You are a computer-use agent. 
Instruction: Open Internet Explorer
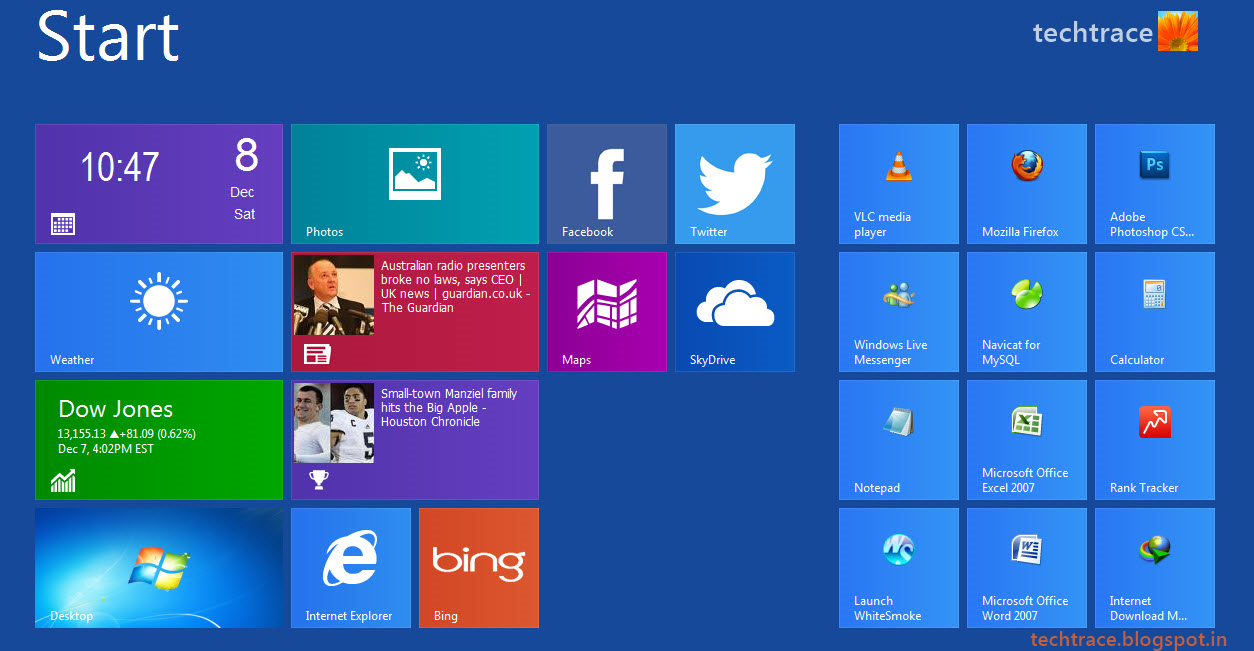click(351, 568)
